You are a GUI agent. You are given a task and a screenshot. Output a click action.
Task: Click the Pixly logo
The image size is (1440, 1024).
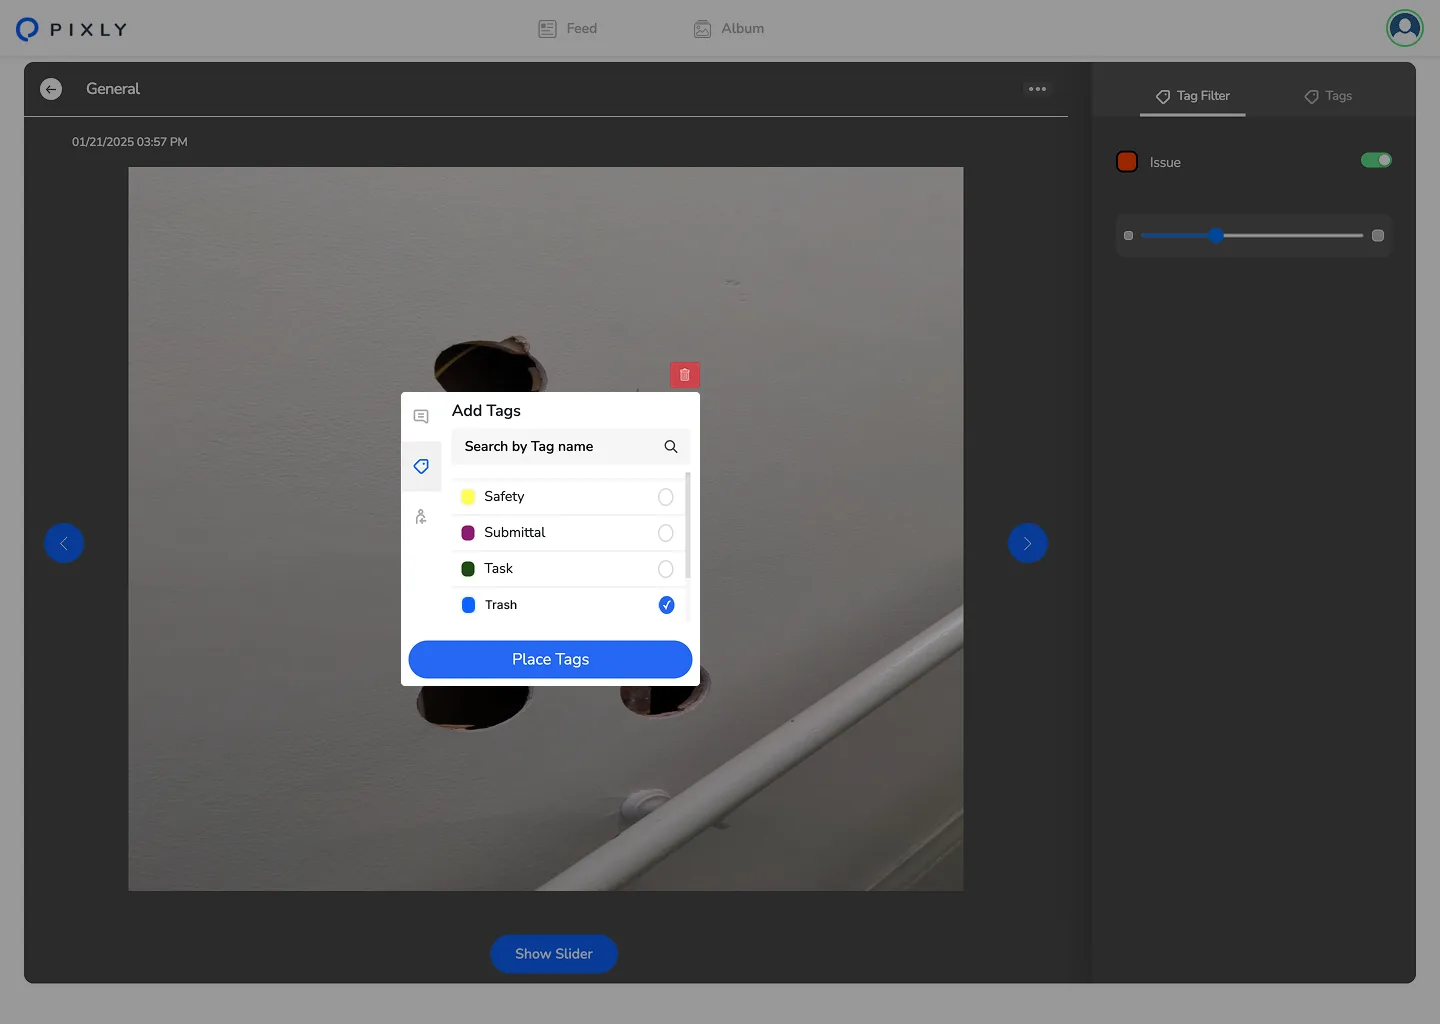72,29
